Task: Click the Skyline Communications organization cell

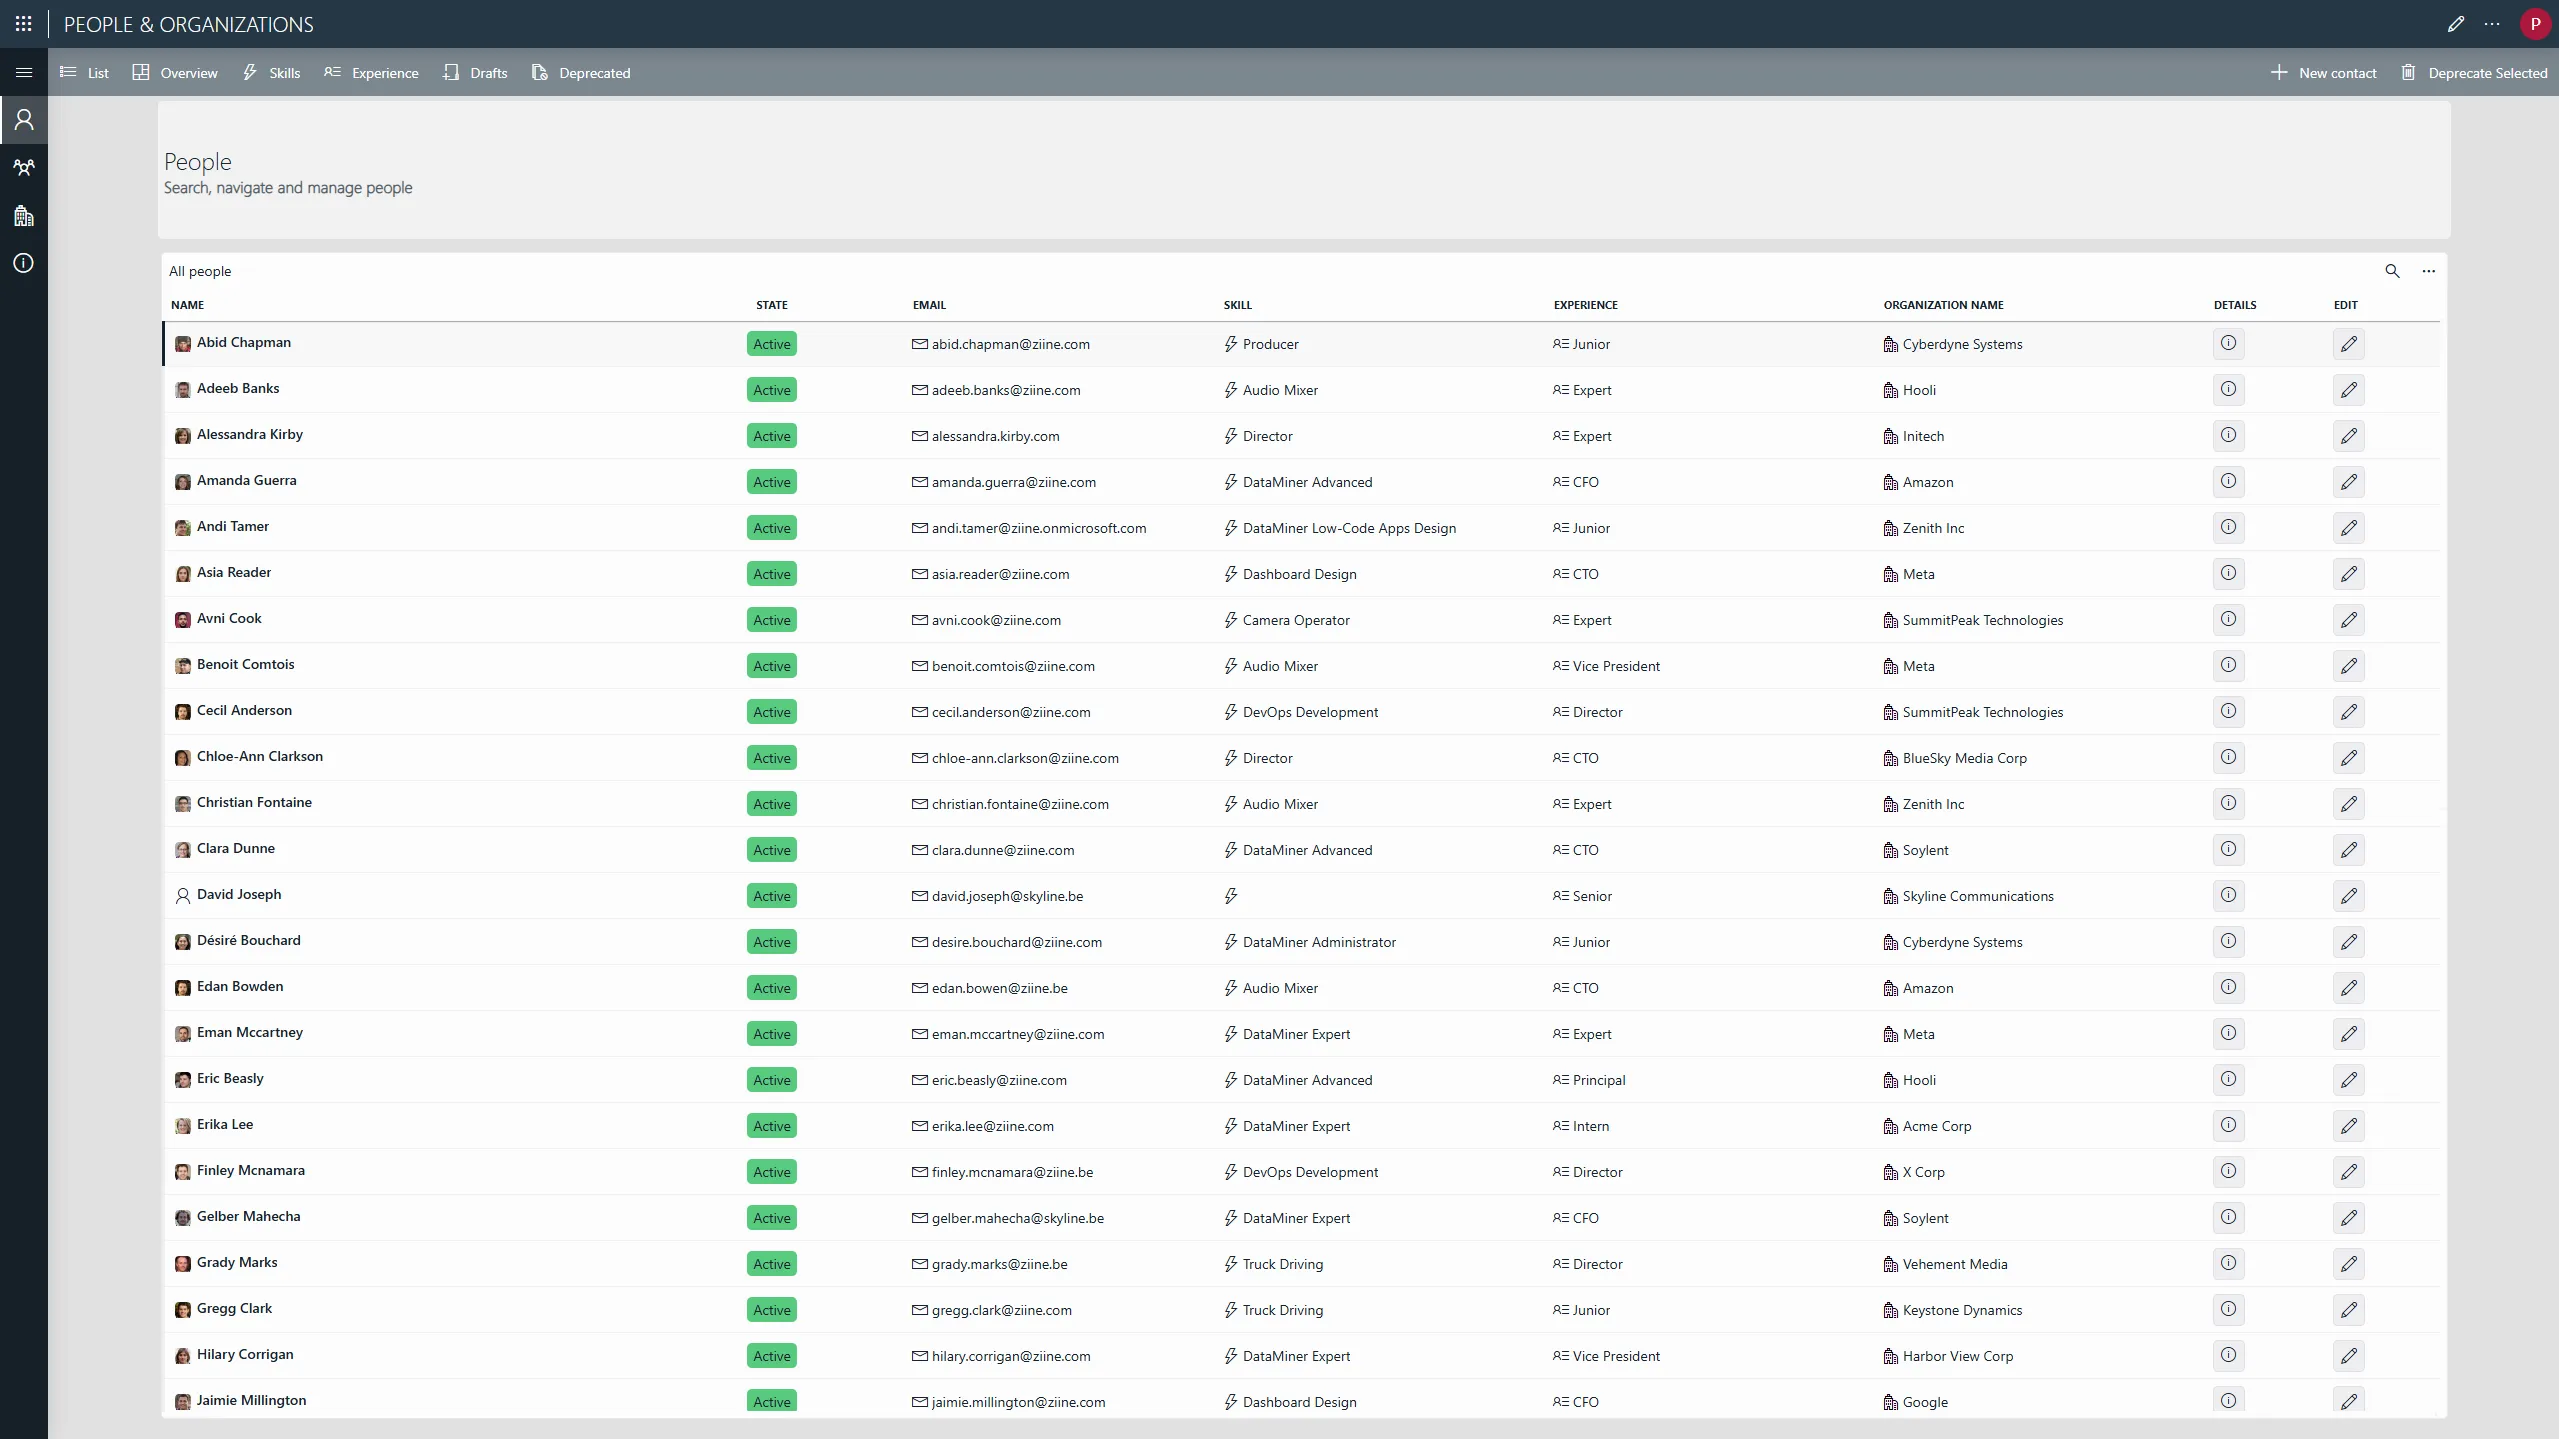Action: coord(1978,896)
